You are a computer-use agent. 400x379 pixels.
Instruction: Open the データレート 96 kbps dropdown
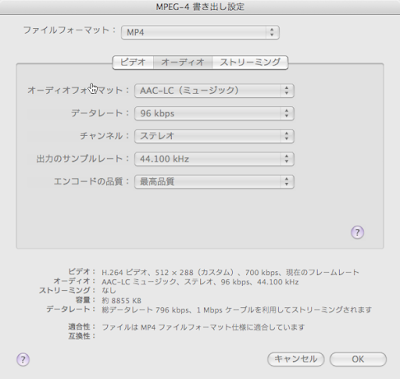point(214,113)
